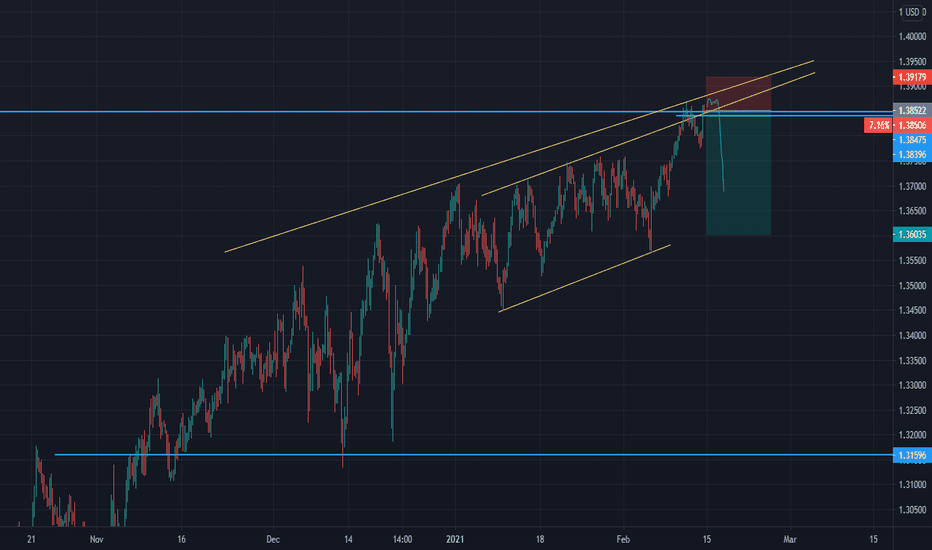Click the 1.37000 price scale value

[x=912, y=186]
